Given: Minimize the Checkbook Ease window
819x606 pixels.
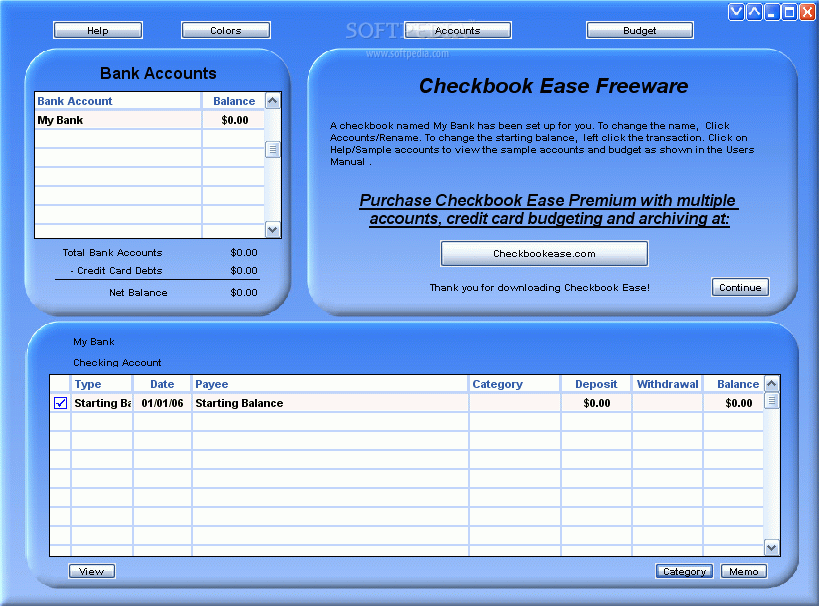Looking at the screenshot, I should click(x=771, y=12).
